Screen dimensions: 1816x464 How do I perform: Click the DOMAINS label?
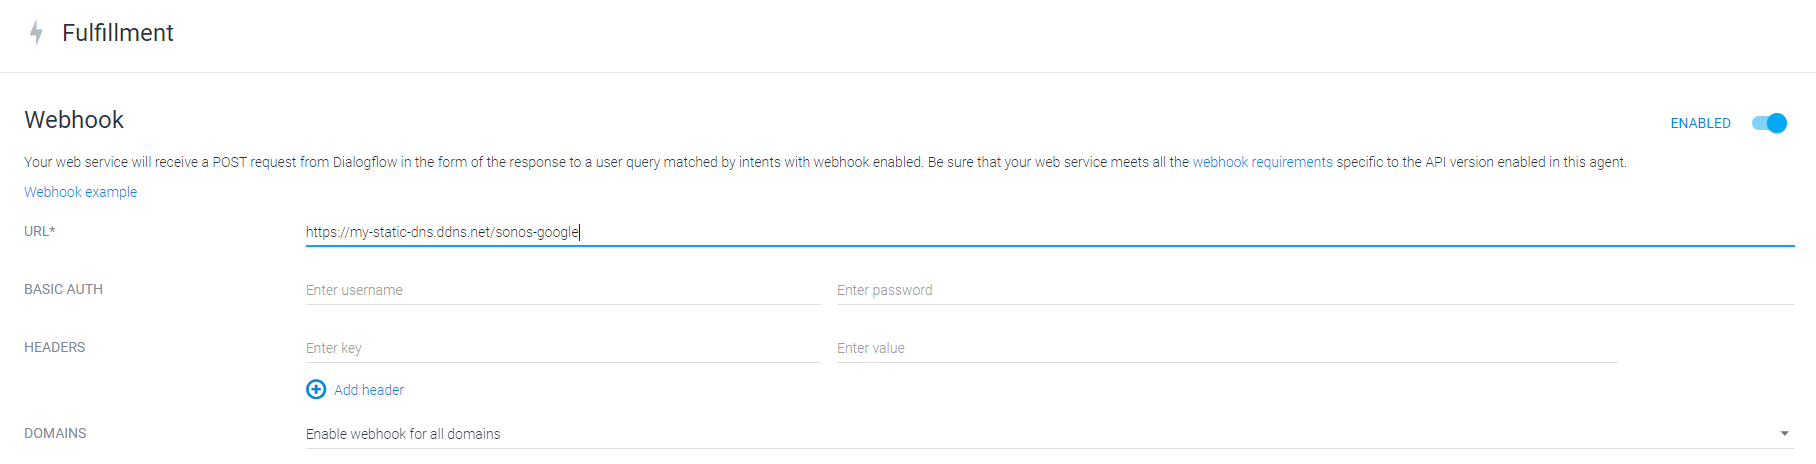coord(55,433)
